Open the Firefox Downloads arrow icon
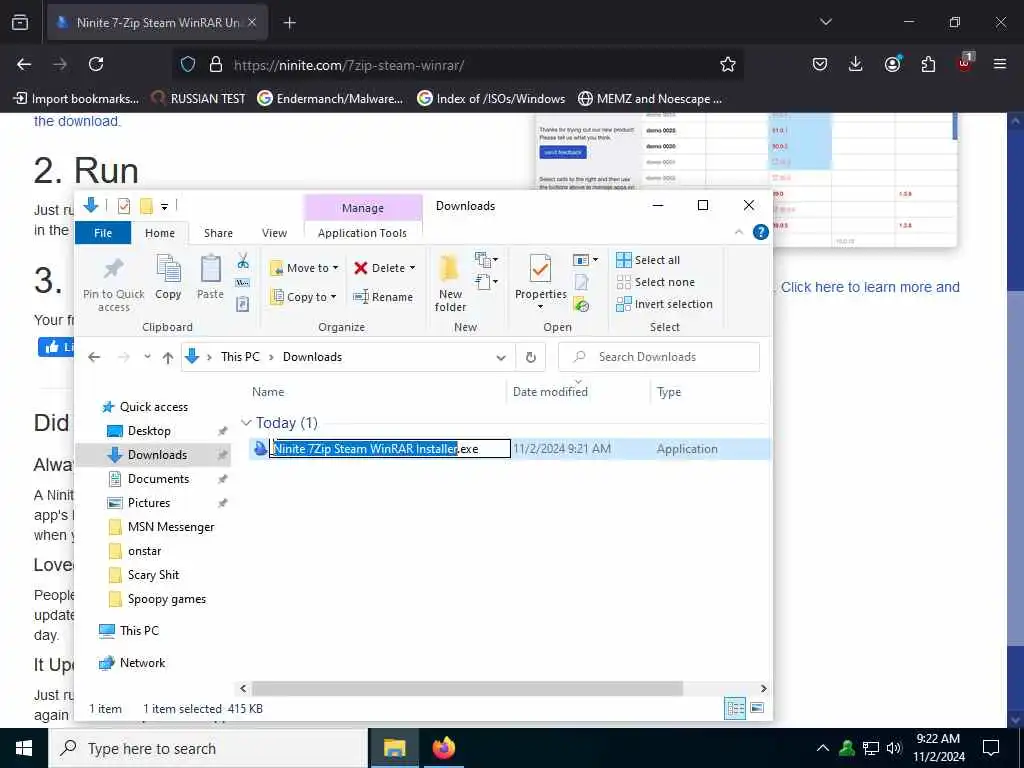 [x=856, y=64]
